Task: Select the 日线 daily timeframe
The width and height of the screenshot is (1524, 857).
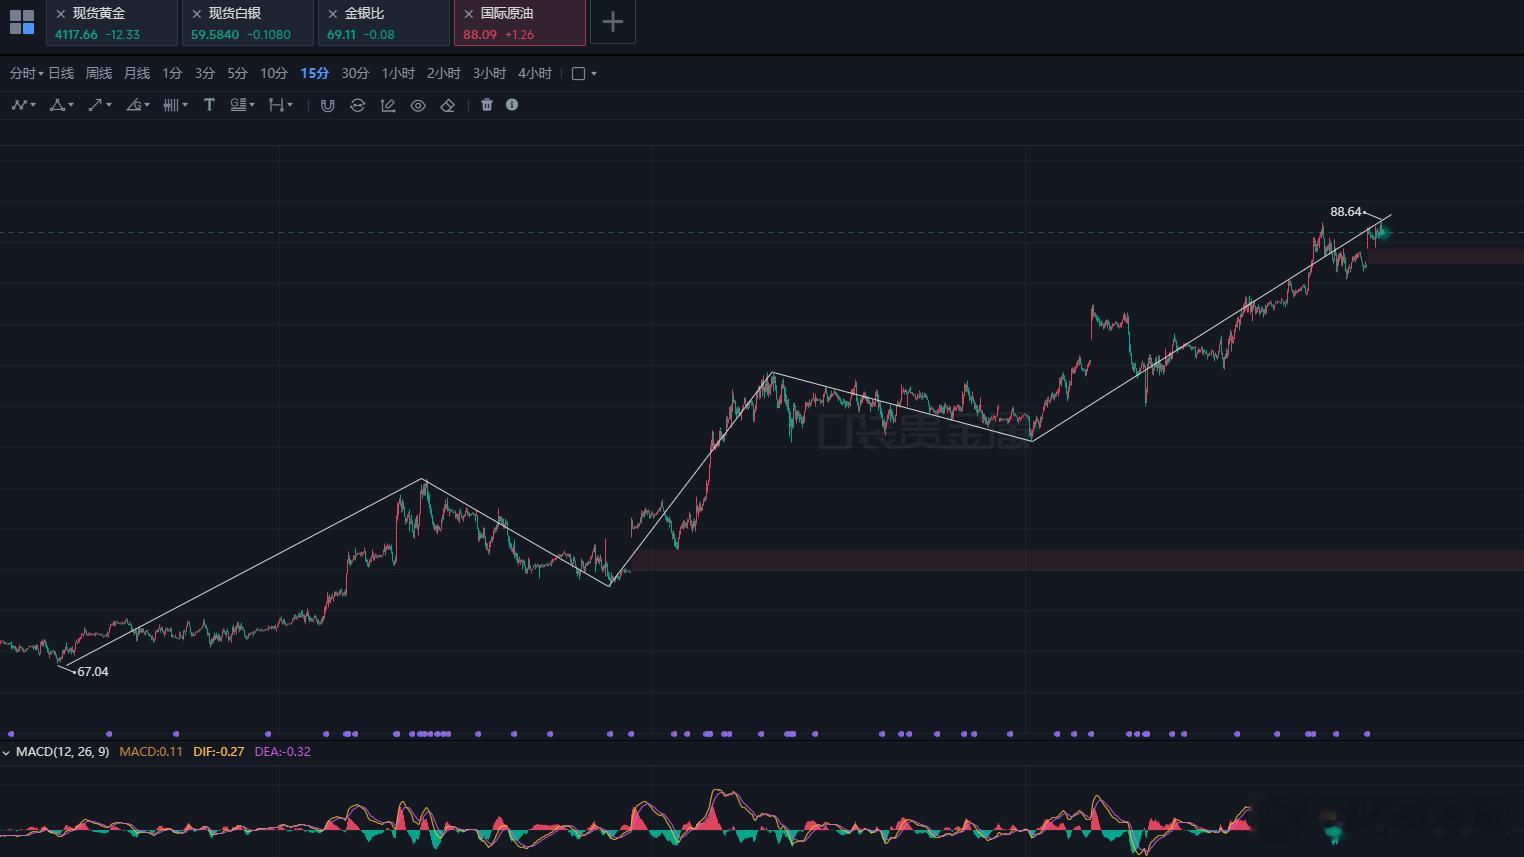Action: coord(61,73)
